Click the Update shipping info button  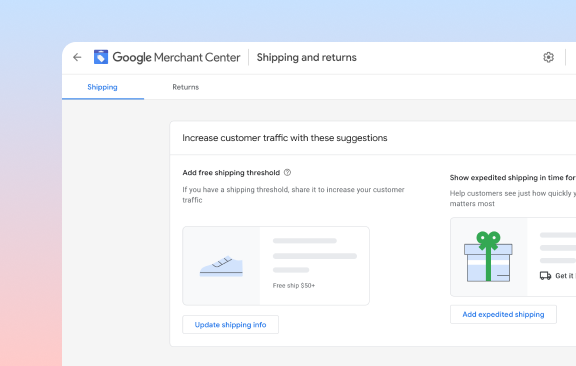[230, 324]
